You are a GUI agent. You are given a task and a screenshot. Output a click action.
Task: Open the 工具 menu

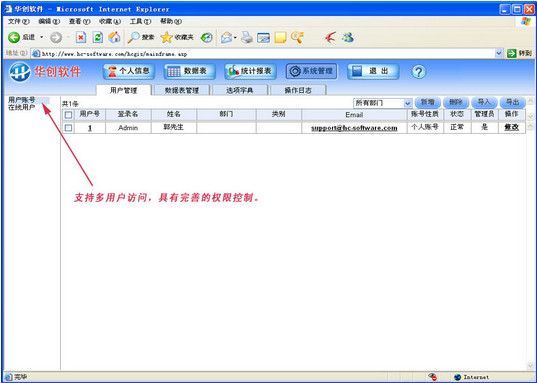(140, 21)
